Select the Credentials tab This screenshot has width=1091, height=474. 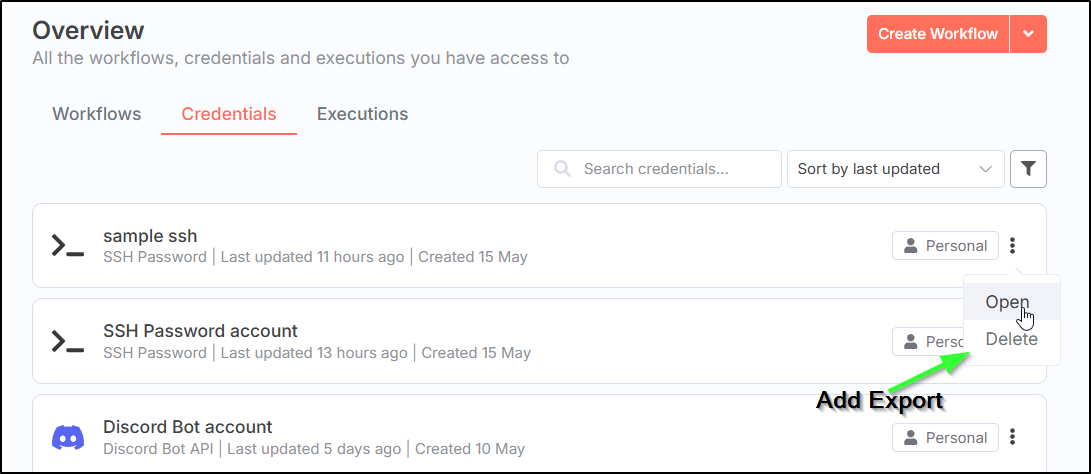click(229, 114)
